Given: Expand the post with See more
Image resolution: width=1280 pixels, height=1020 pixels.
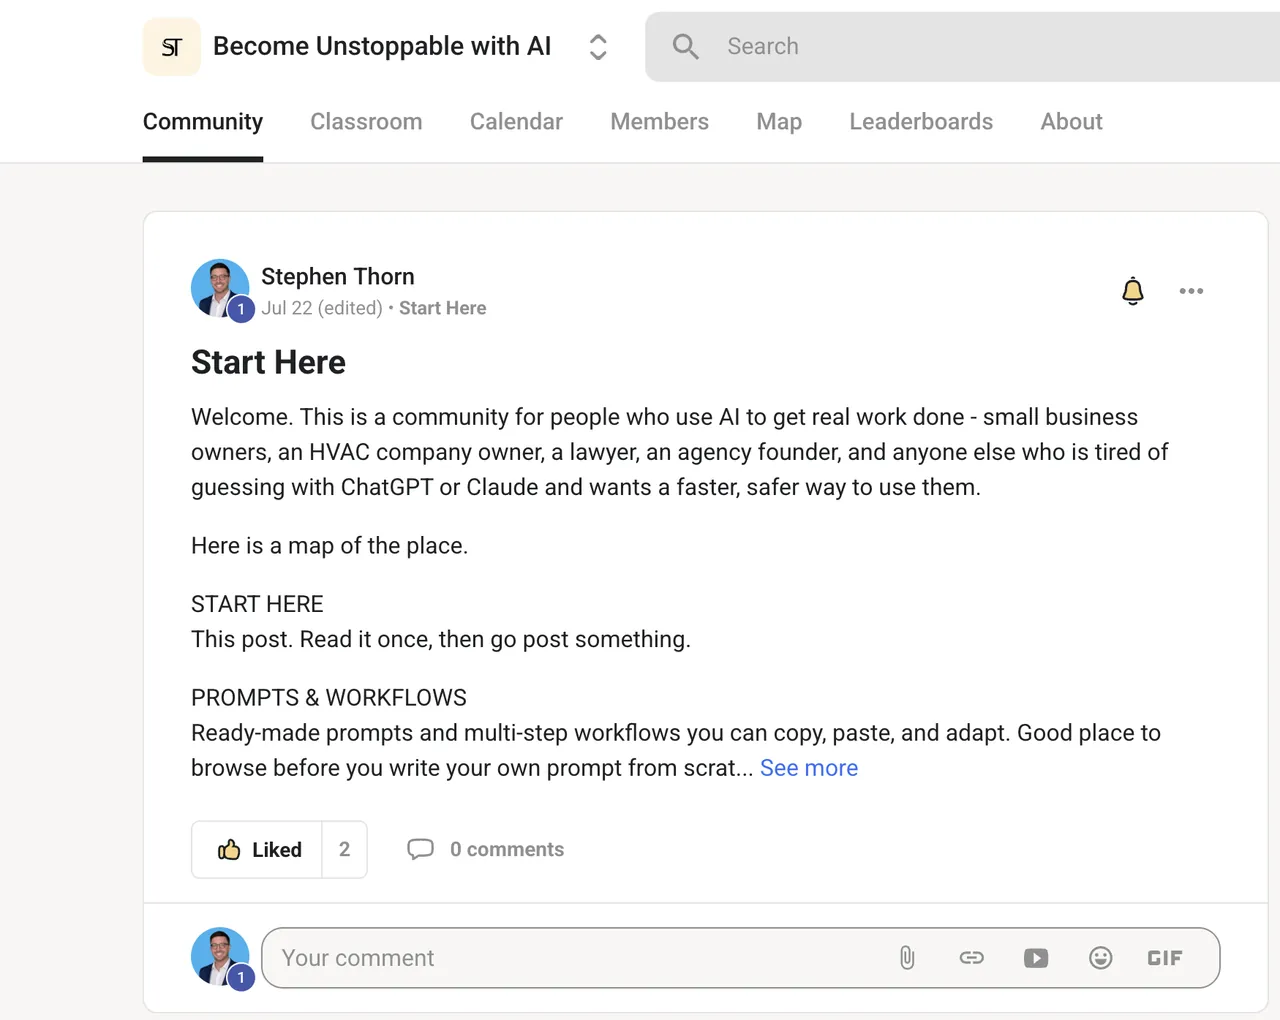Looking at the screenshot, I should (x=809, y=768).
